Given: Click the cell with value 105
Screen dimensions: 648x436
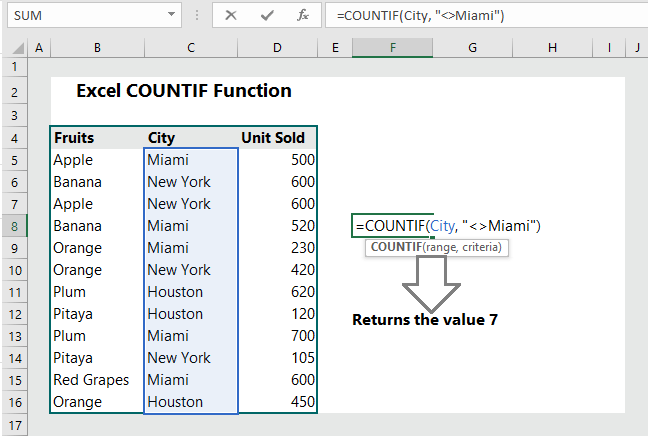Looking at the screenshot, I should click(277, 358).
